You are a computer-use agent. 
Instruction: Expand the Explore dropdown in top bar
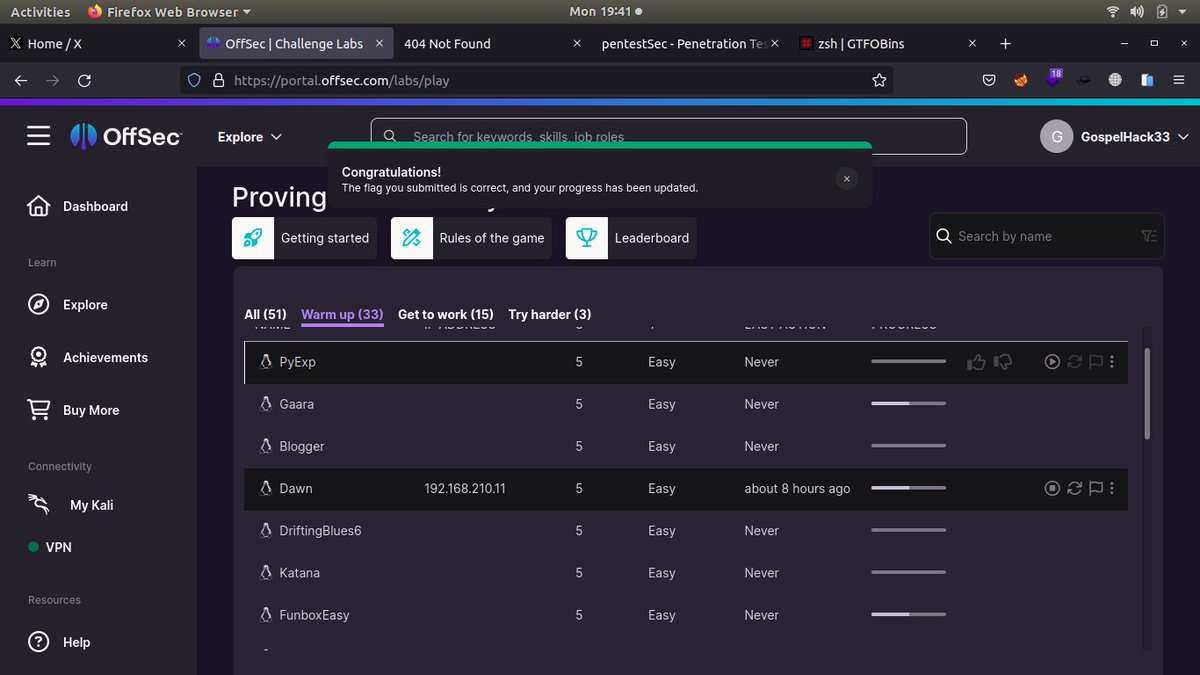tap(250, 137)
